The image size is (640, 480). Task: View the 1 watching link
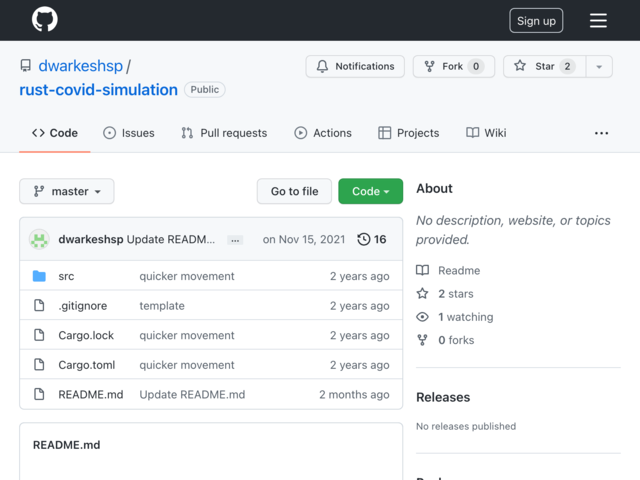pos(466,317)
